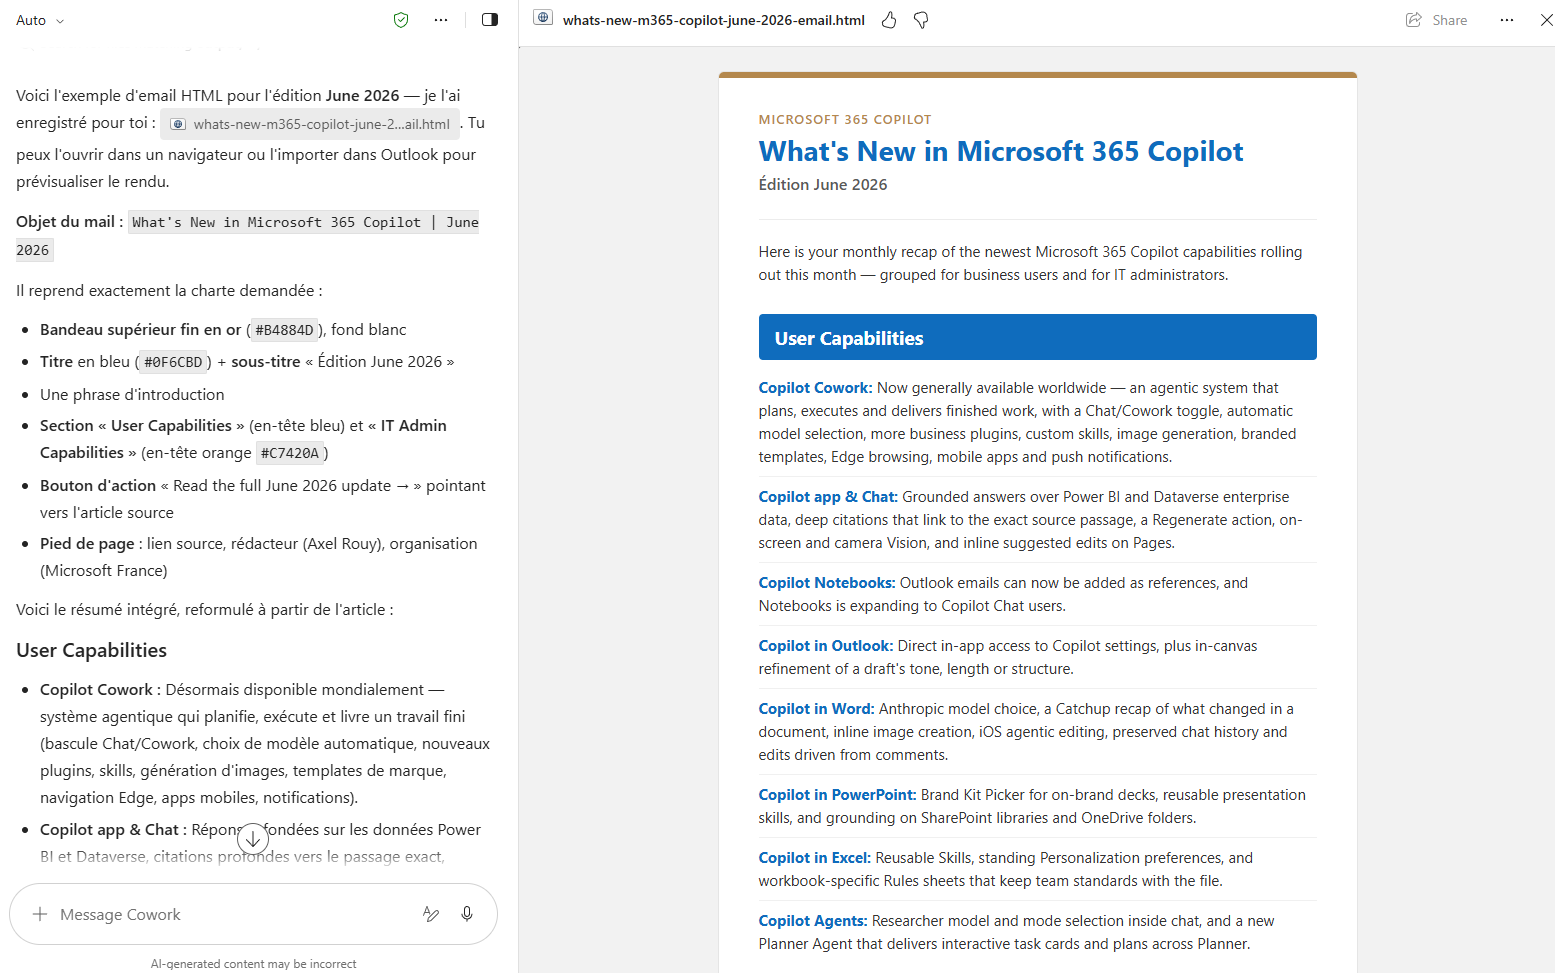Toggle the side panel layout icon
Viewport: 1555px width, 973px height.
490,20
